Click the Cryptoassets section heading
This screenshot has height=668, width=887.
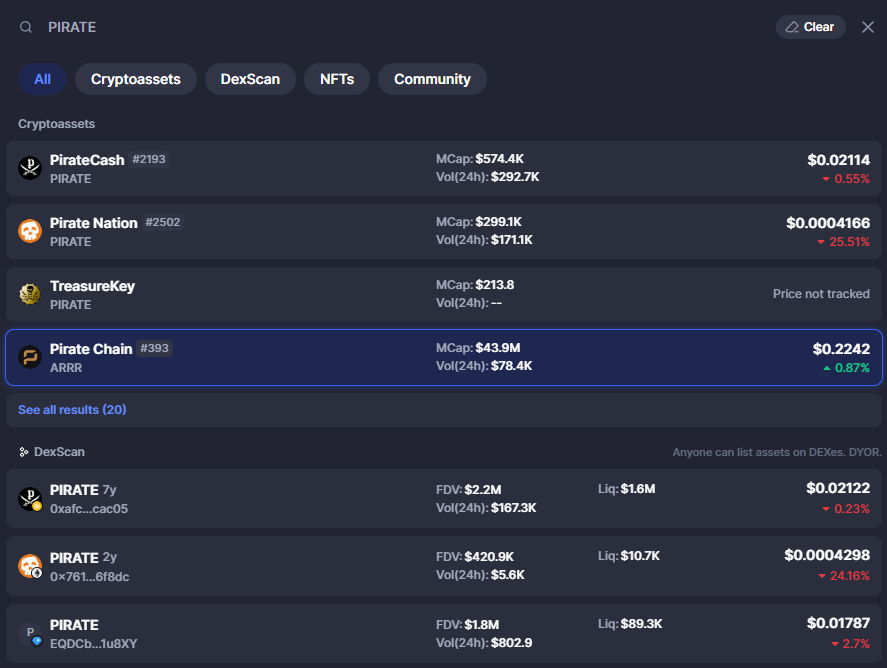[57, 124]
